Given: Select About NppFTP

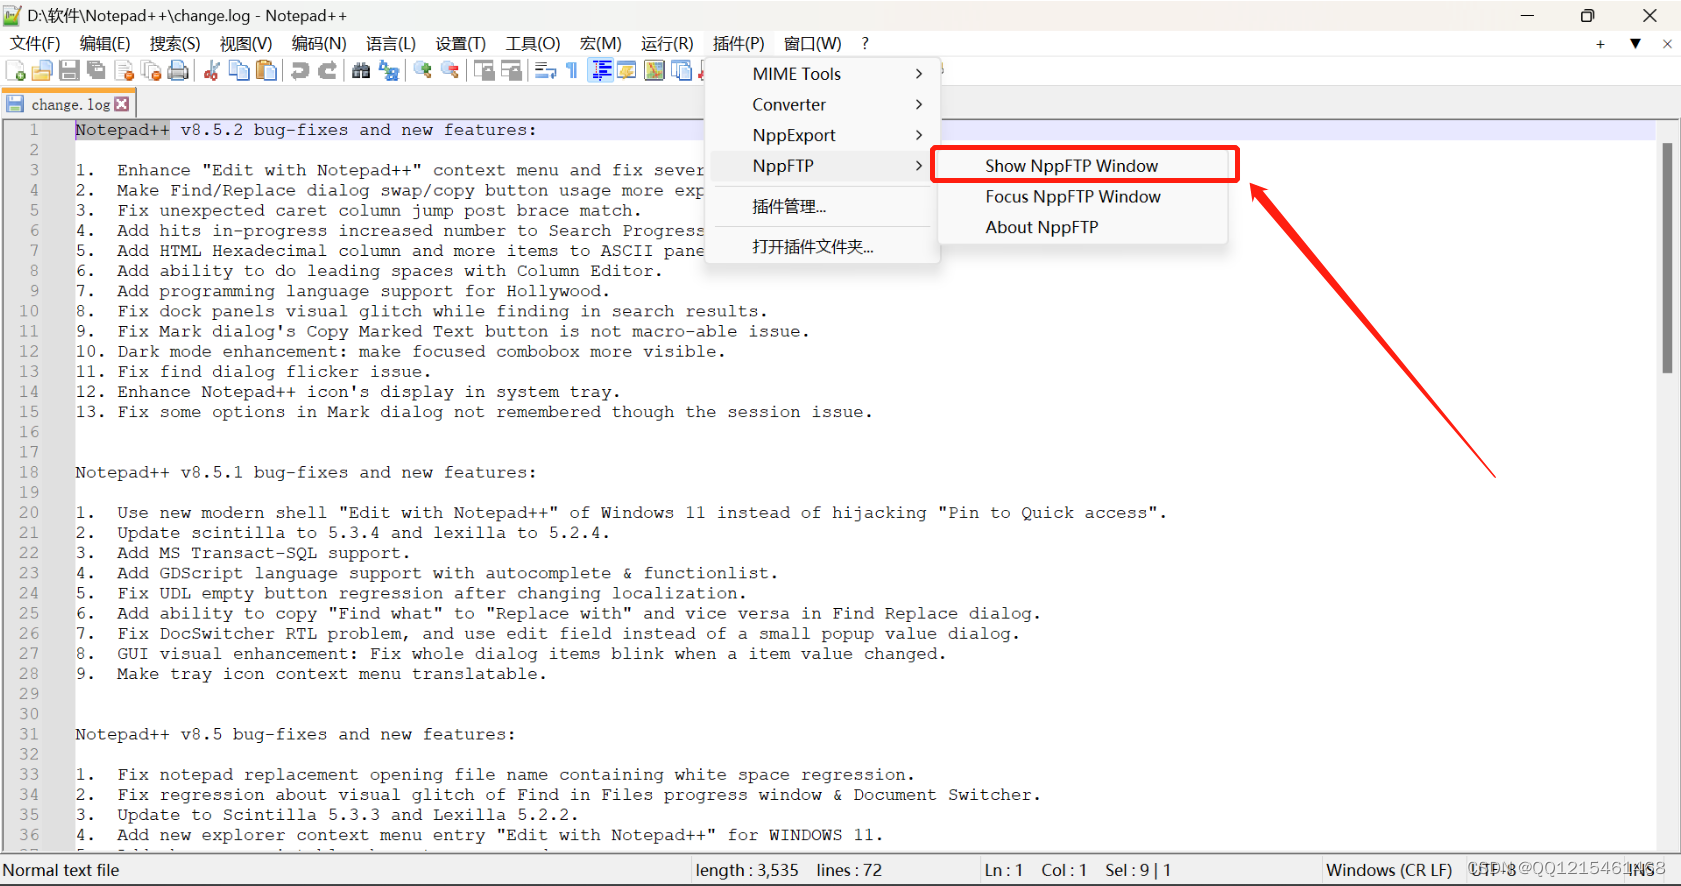Looking at the screenshot, I should pos(1084,227).
